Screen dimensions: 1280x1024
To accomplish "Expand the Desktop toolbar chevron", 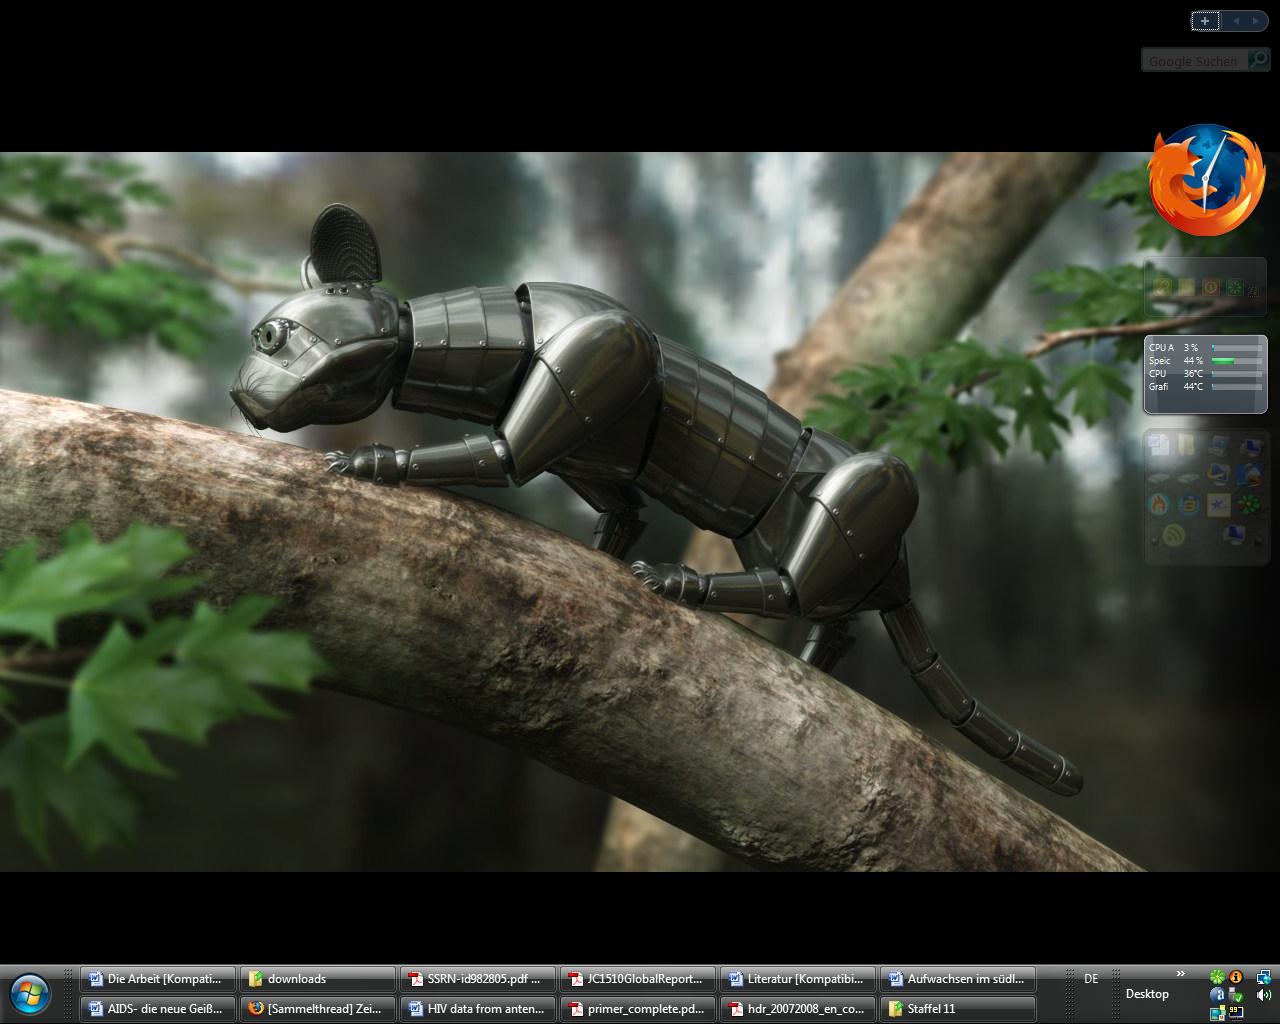I will tap(1180, 974).
